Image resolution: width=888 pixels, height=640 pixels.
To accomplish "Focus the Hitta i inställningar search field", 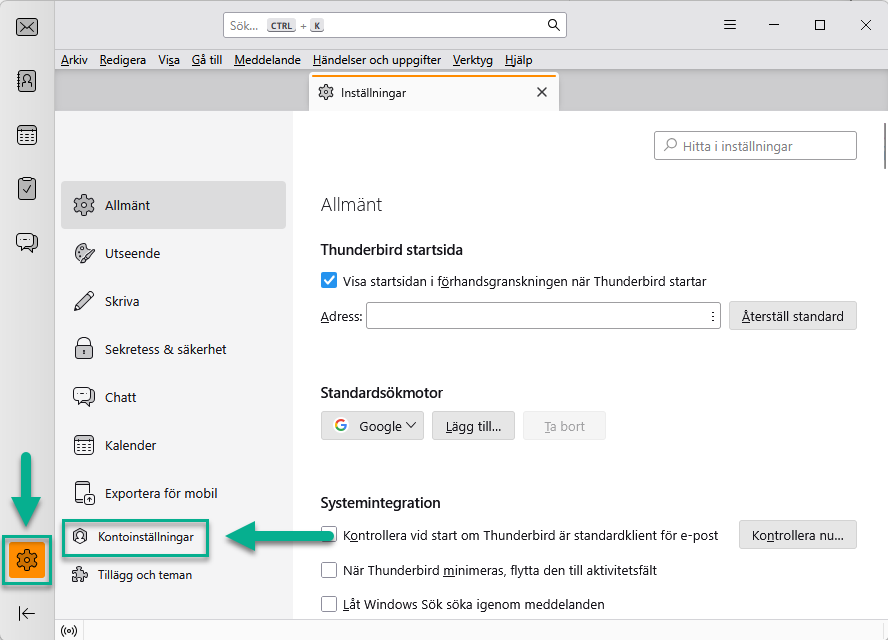I will tap(755, 146).
